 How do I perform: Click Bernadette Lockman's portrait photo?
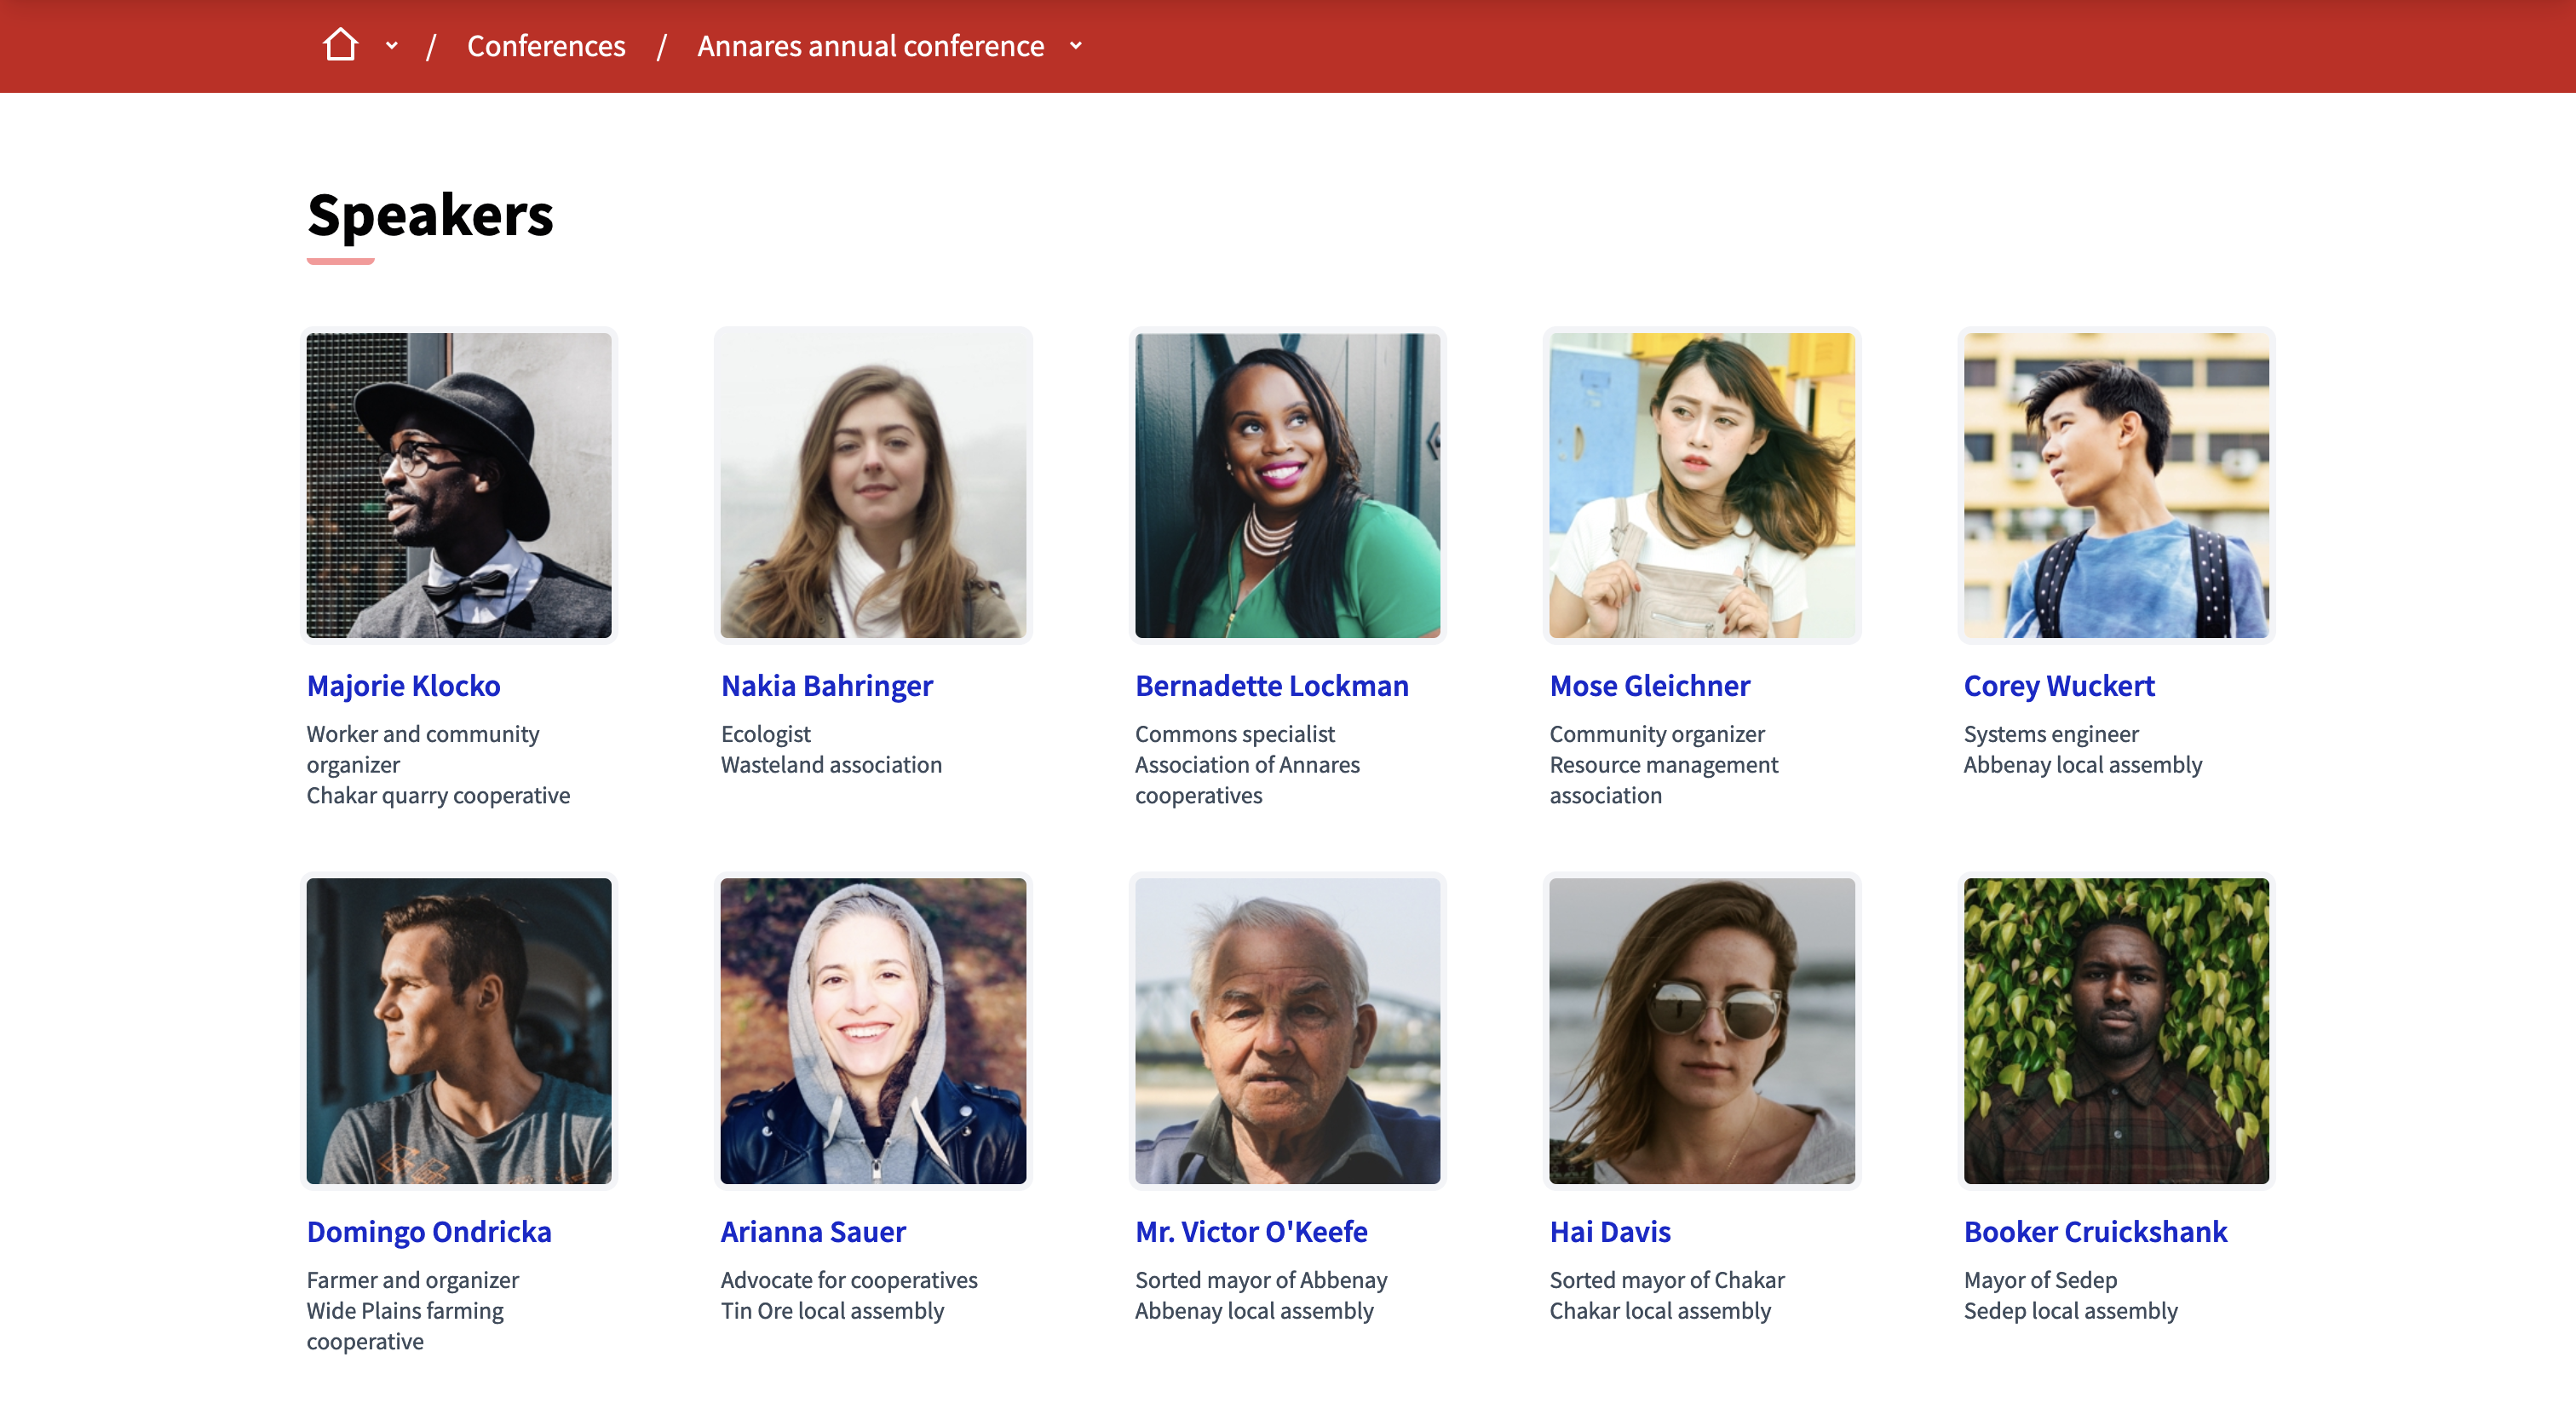click(1288, 485)
